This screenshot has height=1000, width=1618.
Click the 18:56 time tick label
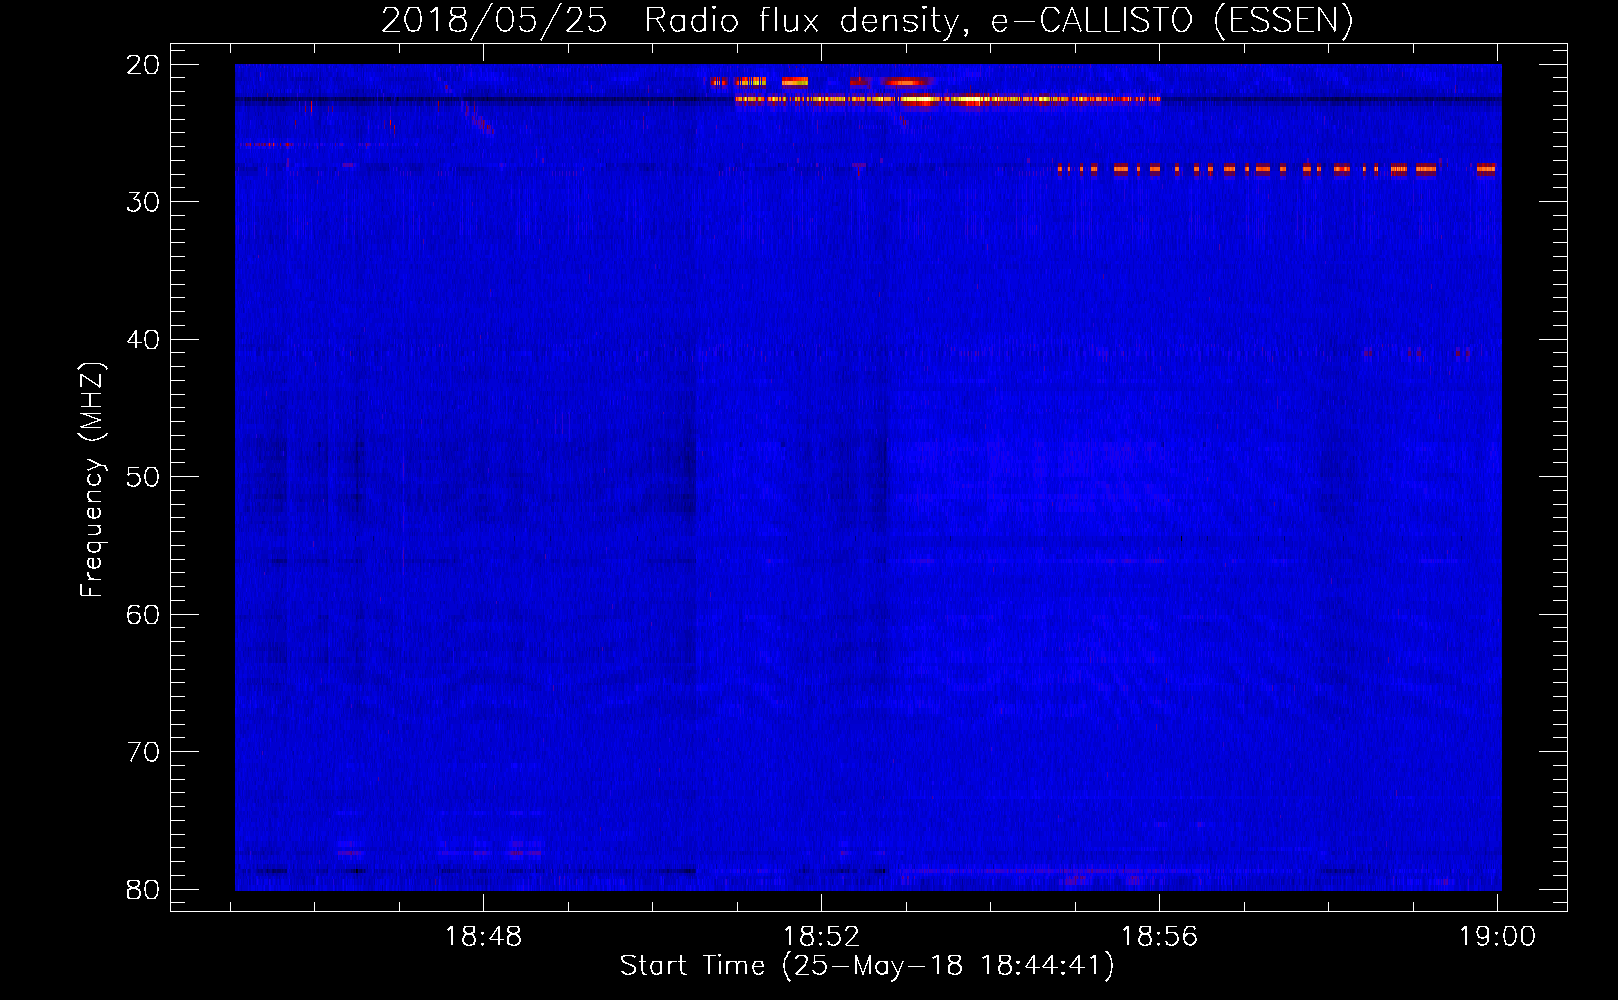tap(1159, 936)
